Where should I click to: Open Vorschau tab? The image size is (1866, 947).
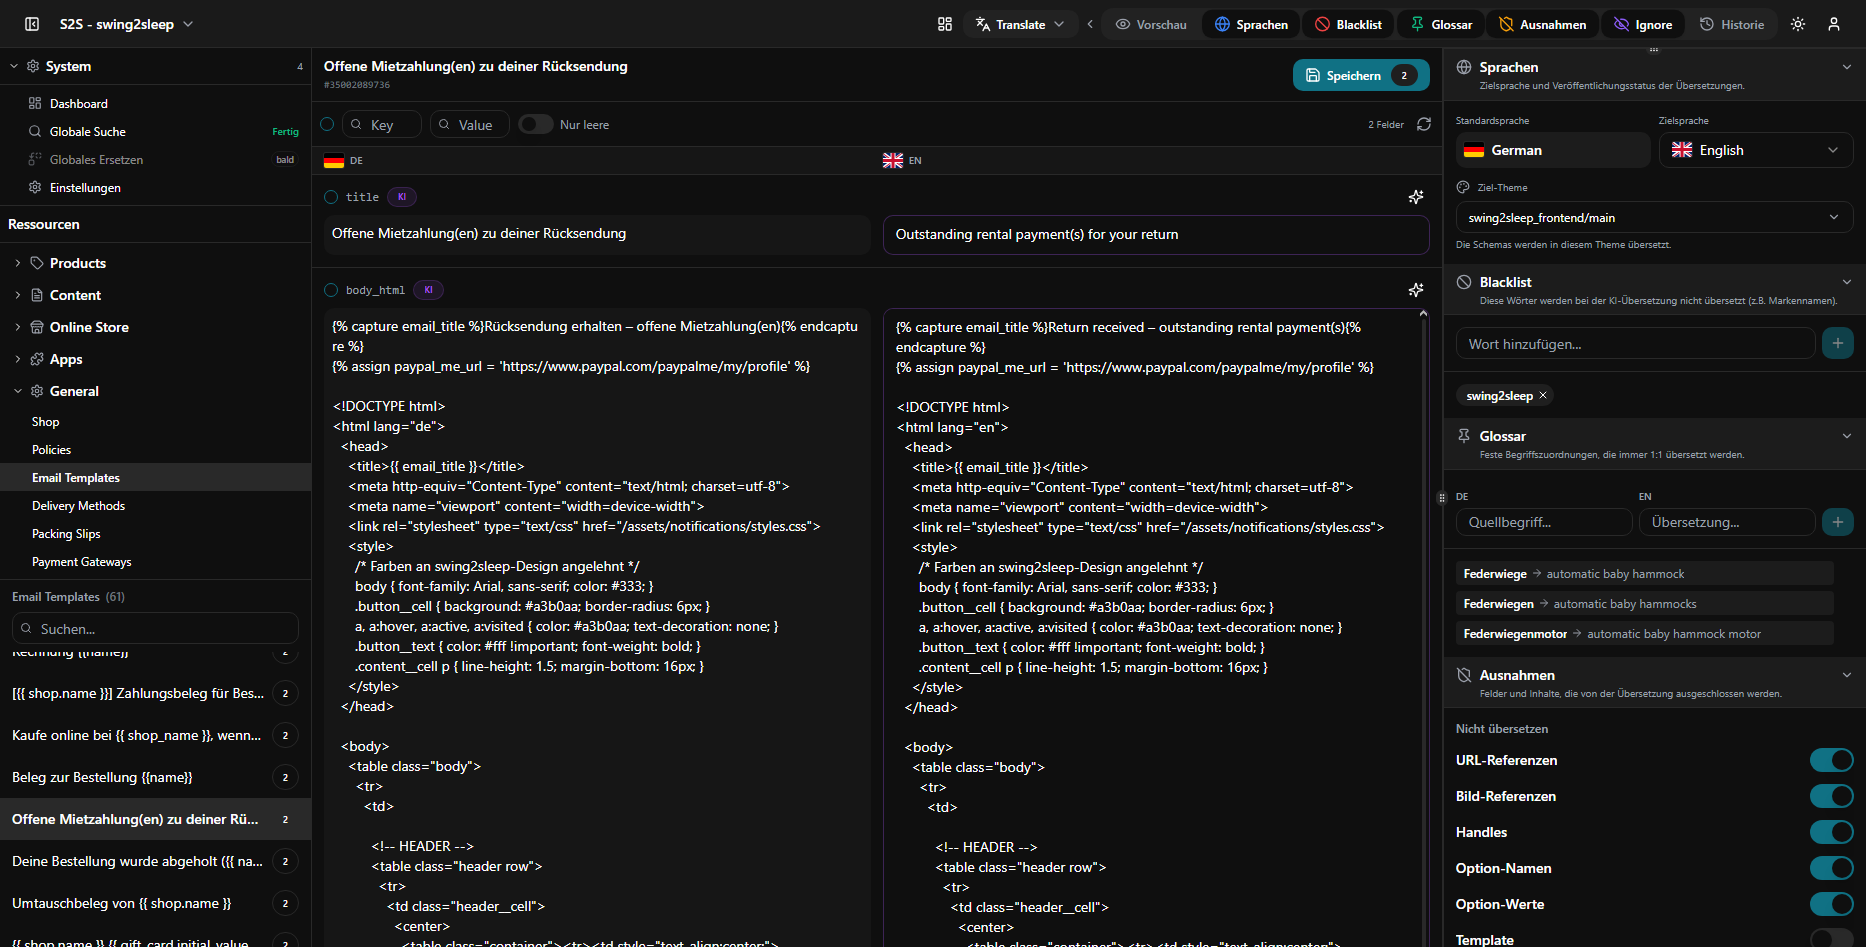coord(1151,24)
